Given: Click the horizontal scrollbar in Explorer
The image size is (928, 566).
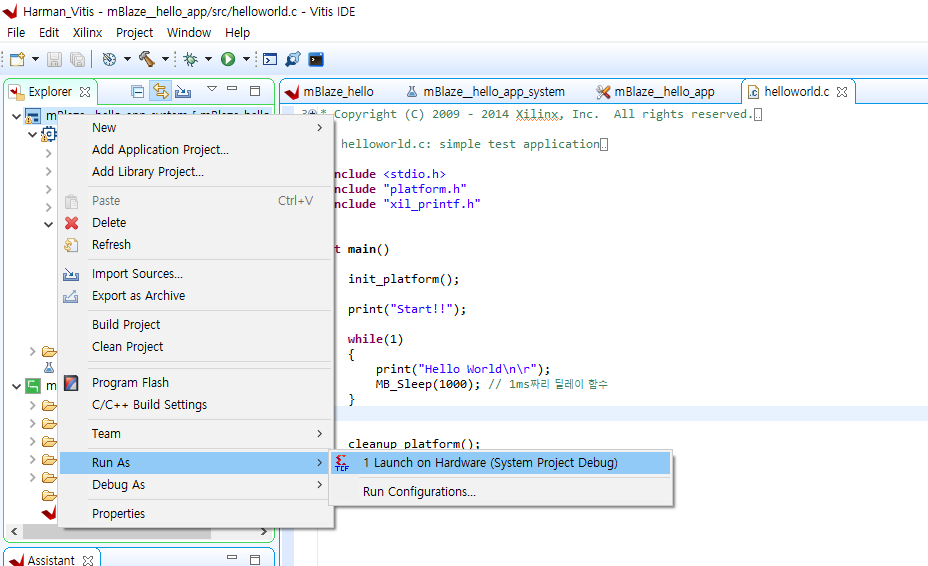Looking at the screenshot, I should [117, 532].
